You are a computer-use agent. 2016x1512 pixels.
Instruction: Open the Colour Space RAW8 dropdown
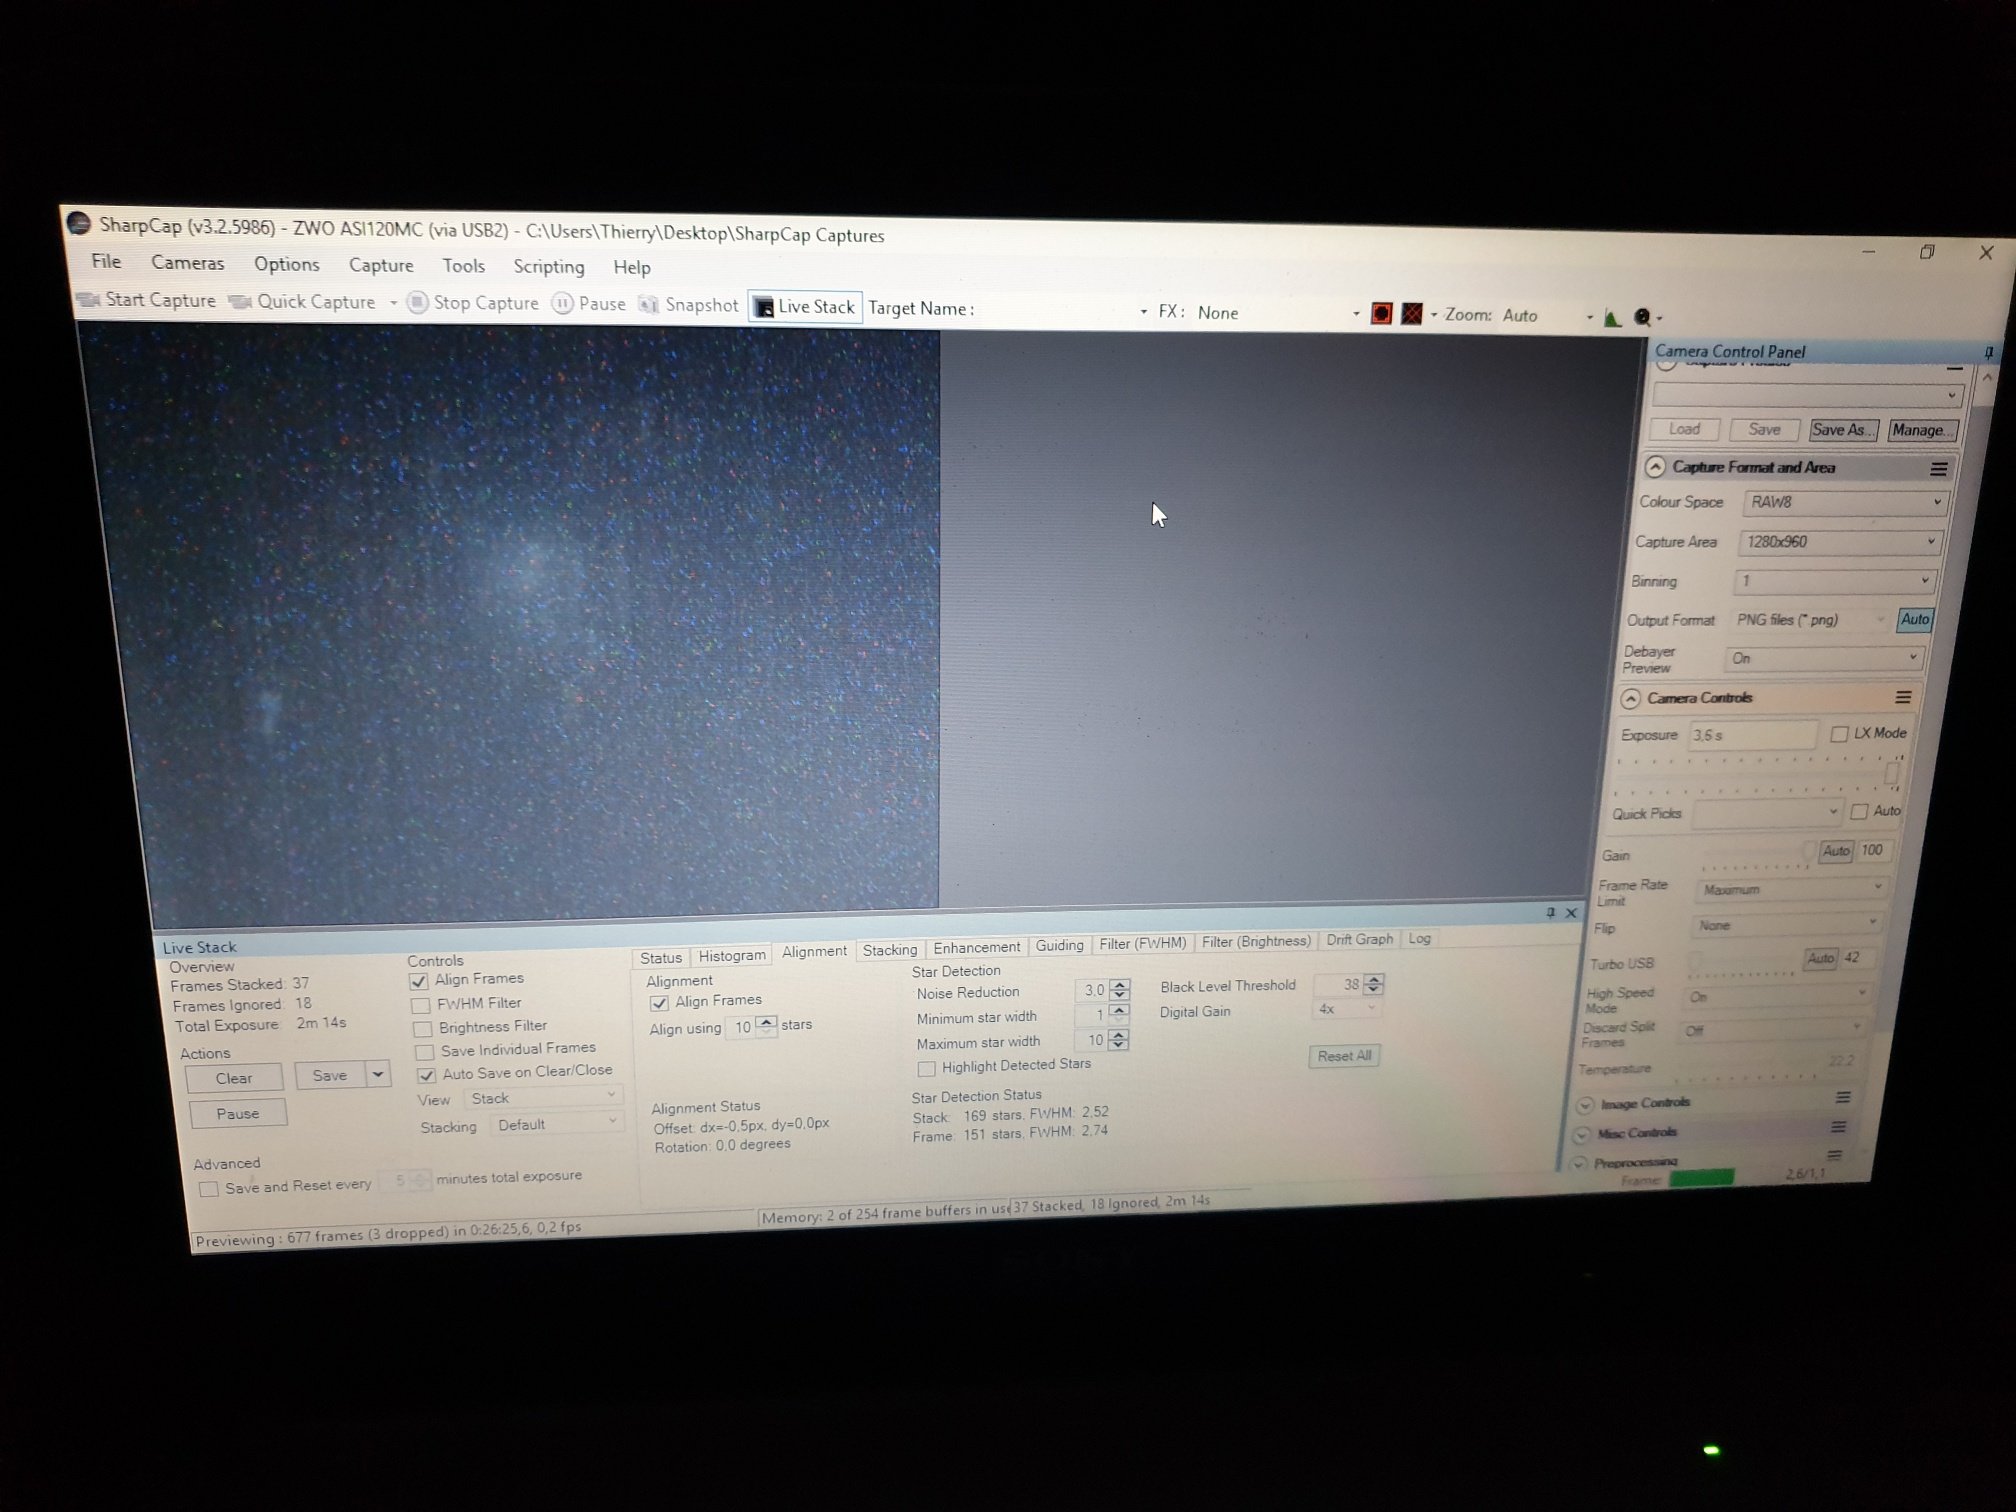[x=1844, y=503]
